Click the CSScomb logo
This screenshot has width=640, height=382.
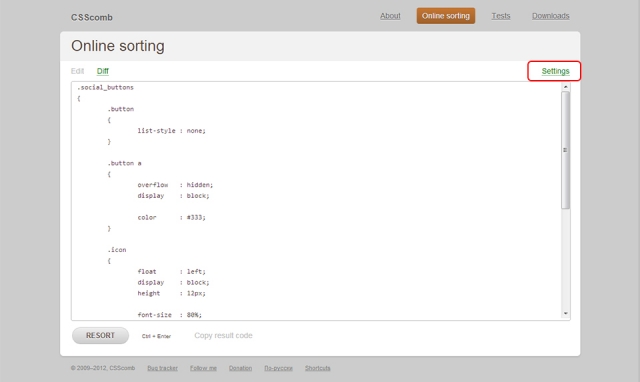pyautogui.click(x=92, y=17)
